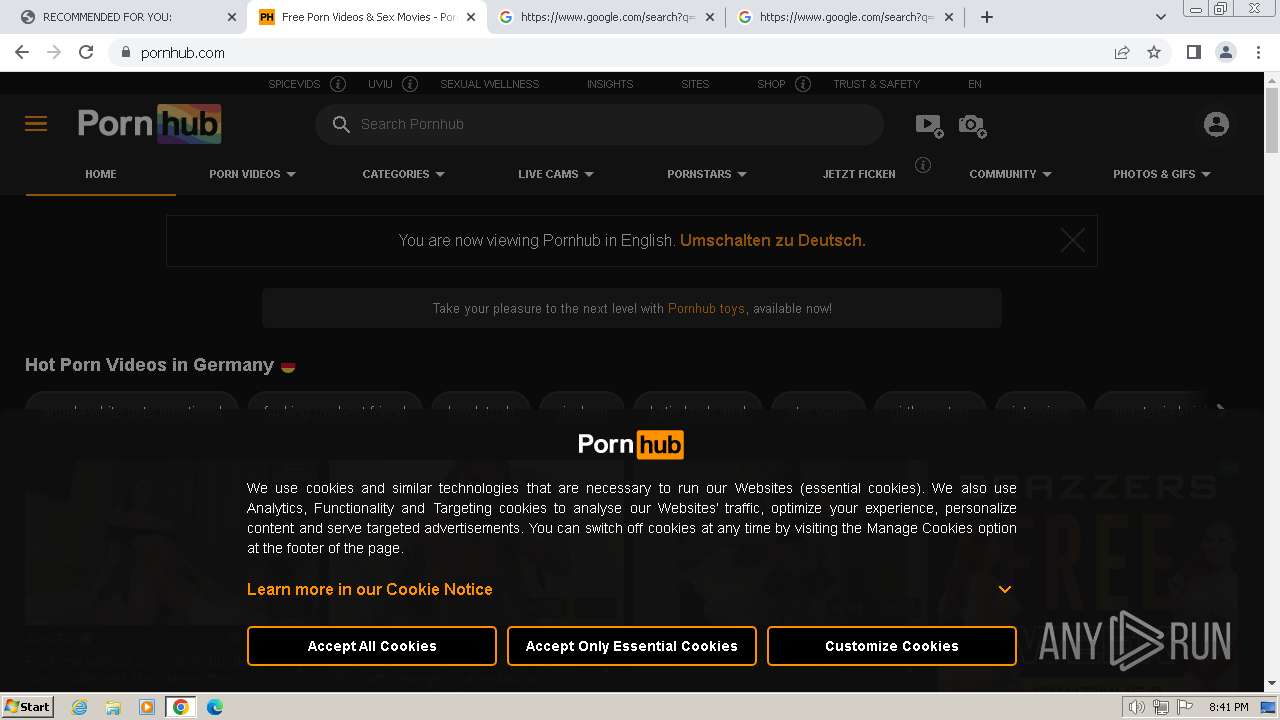Viewport: 1280px width, 720px height.
Task: Click into the Search Pornhub field
Action: click(600, 124)
